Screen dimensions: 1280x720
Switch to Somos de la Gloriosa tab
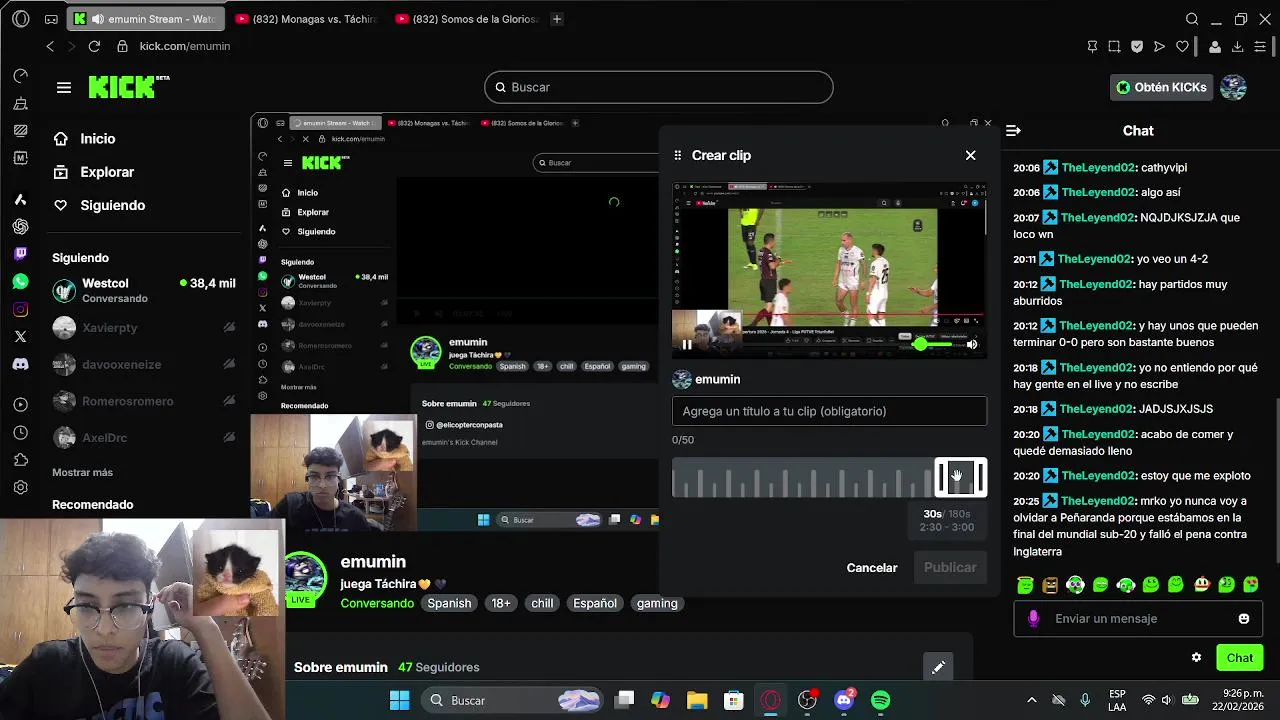click(x=466, y=19)
